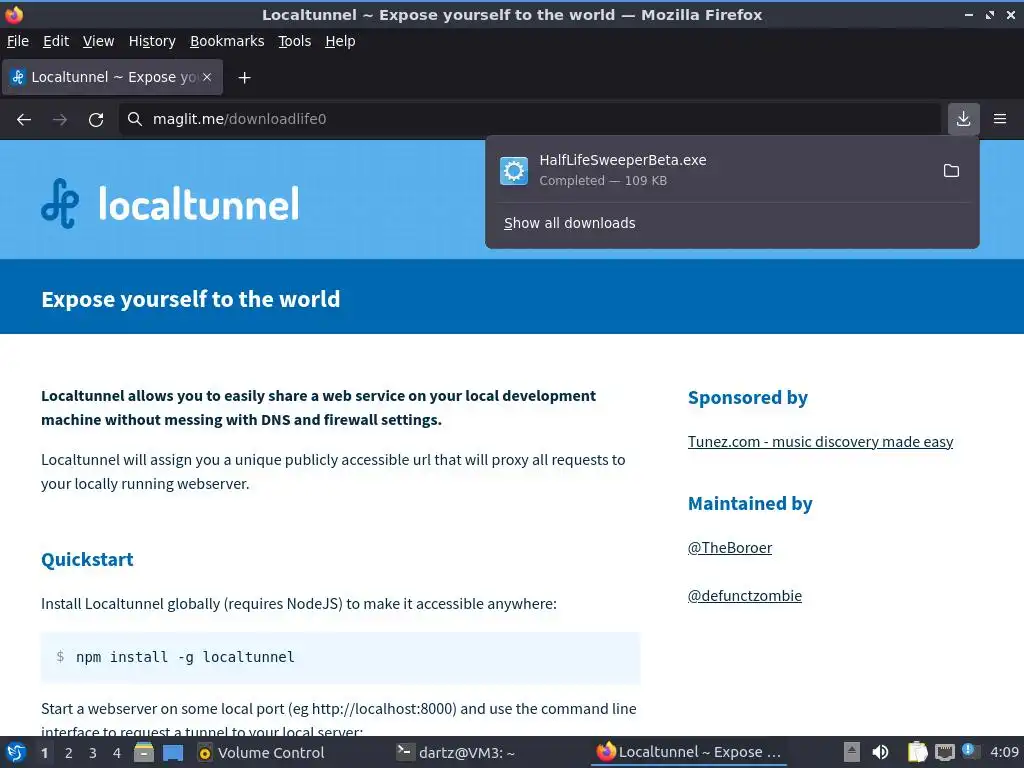Open the @defunctzombie maintainer link
The height and width of the screenshot is (768, 1024).
(744, 596)
